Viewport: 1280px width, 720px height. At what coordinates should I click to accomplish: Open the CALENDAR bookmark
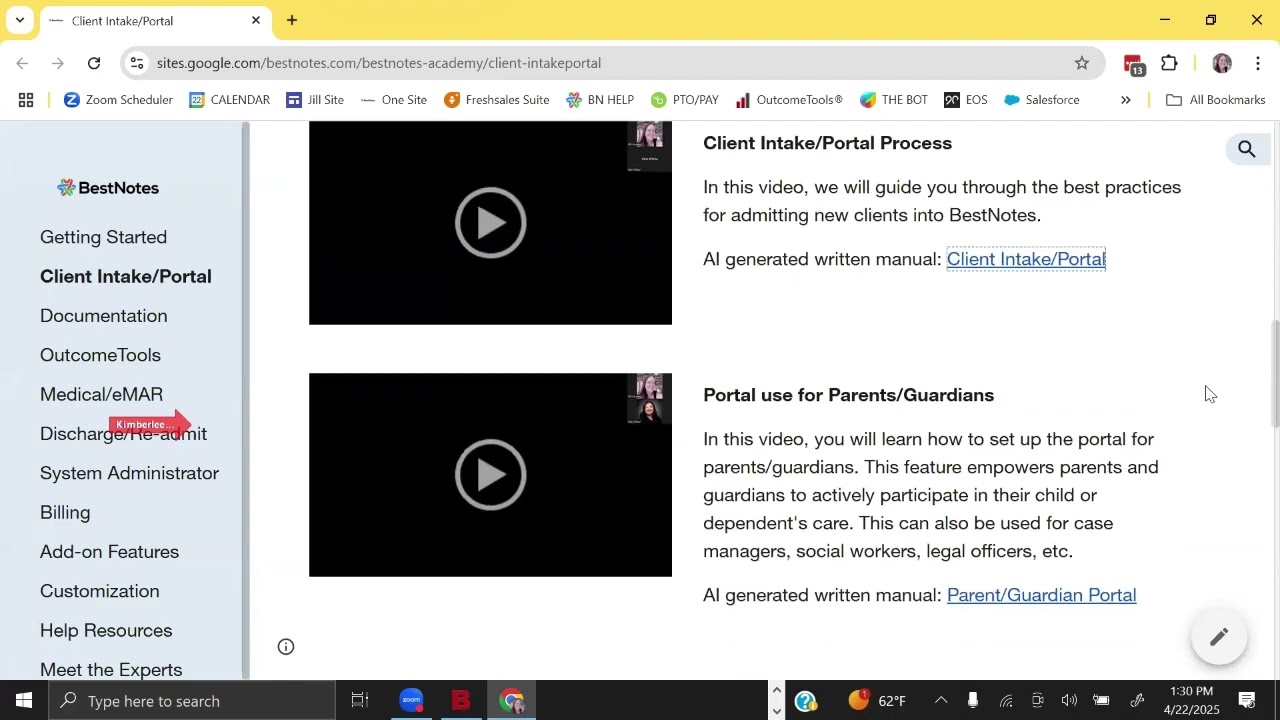click(229, 100)
